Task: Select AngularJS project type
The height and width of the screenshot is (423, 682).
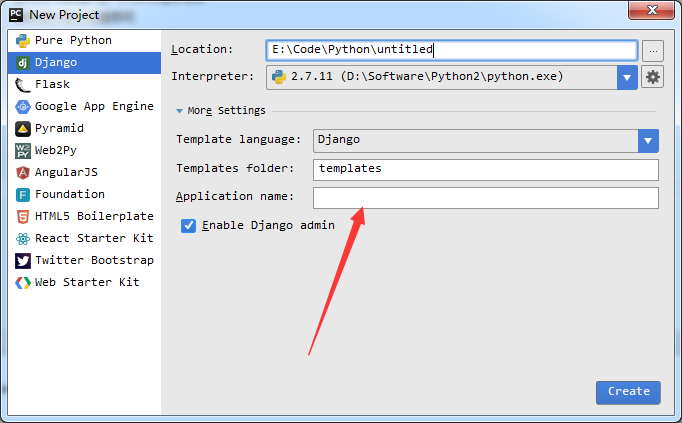Action: 84,173
